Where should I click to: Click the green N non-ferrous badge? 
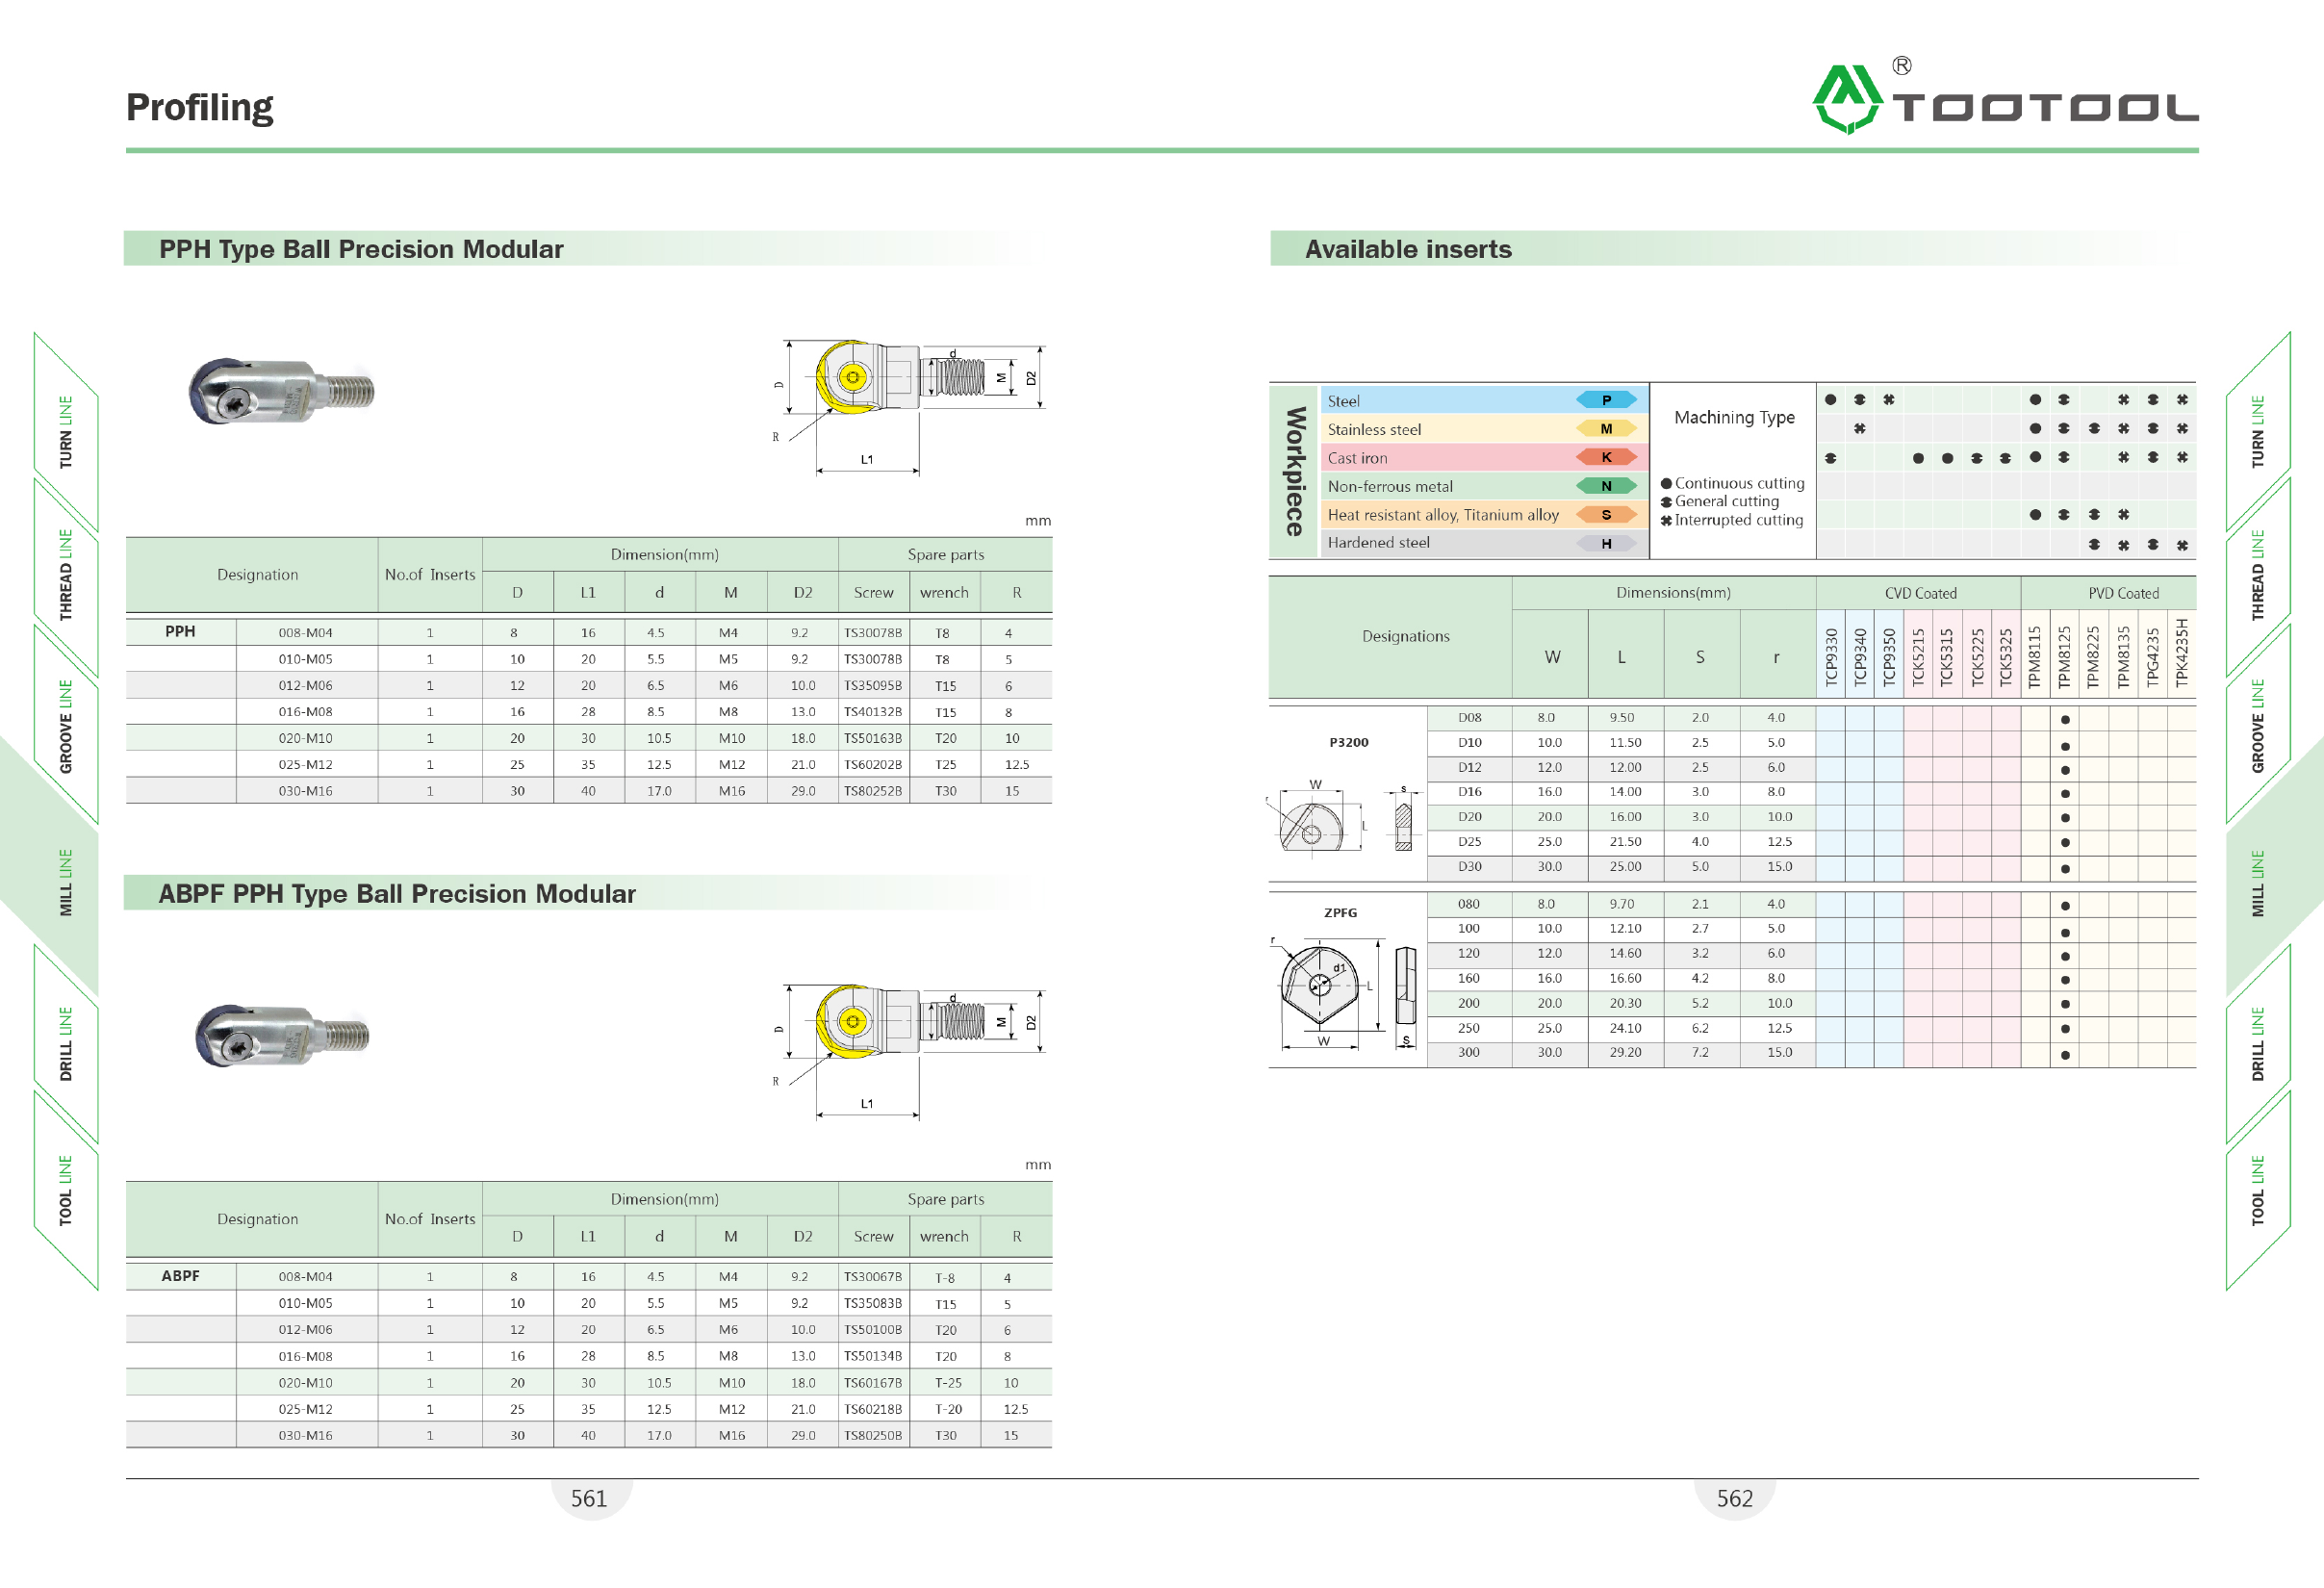point(1606,486)
